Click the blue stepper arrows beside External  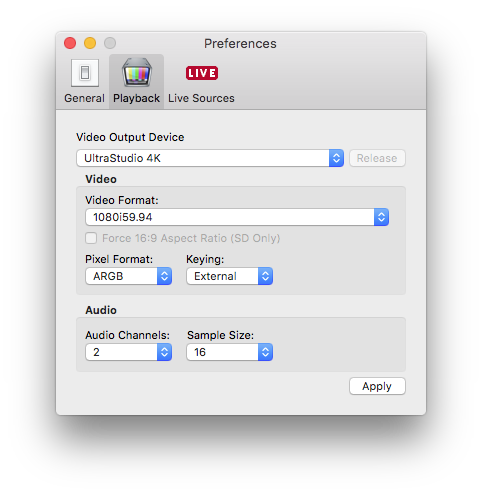pos(265,276)
